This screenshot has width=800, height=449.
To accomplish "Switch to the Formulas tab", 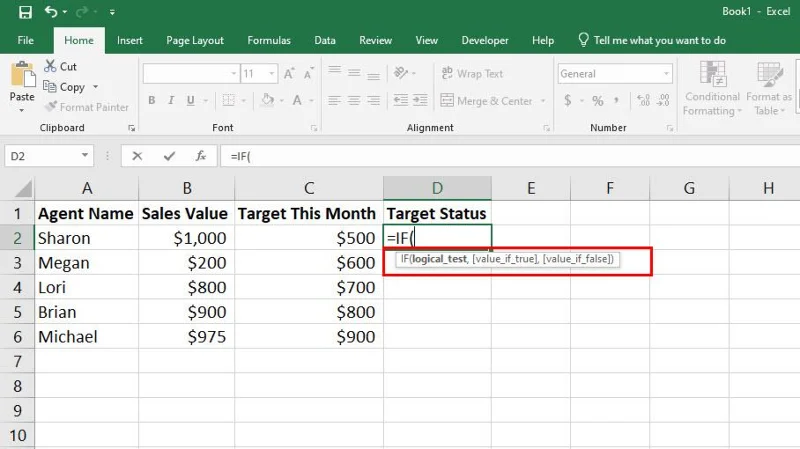I will coord(269,40).
